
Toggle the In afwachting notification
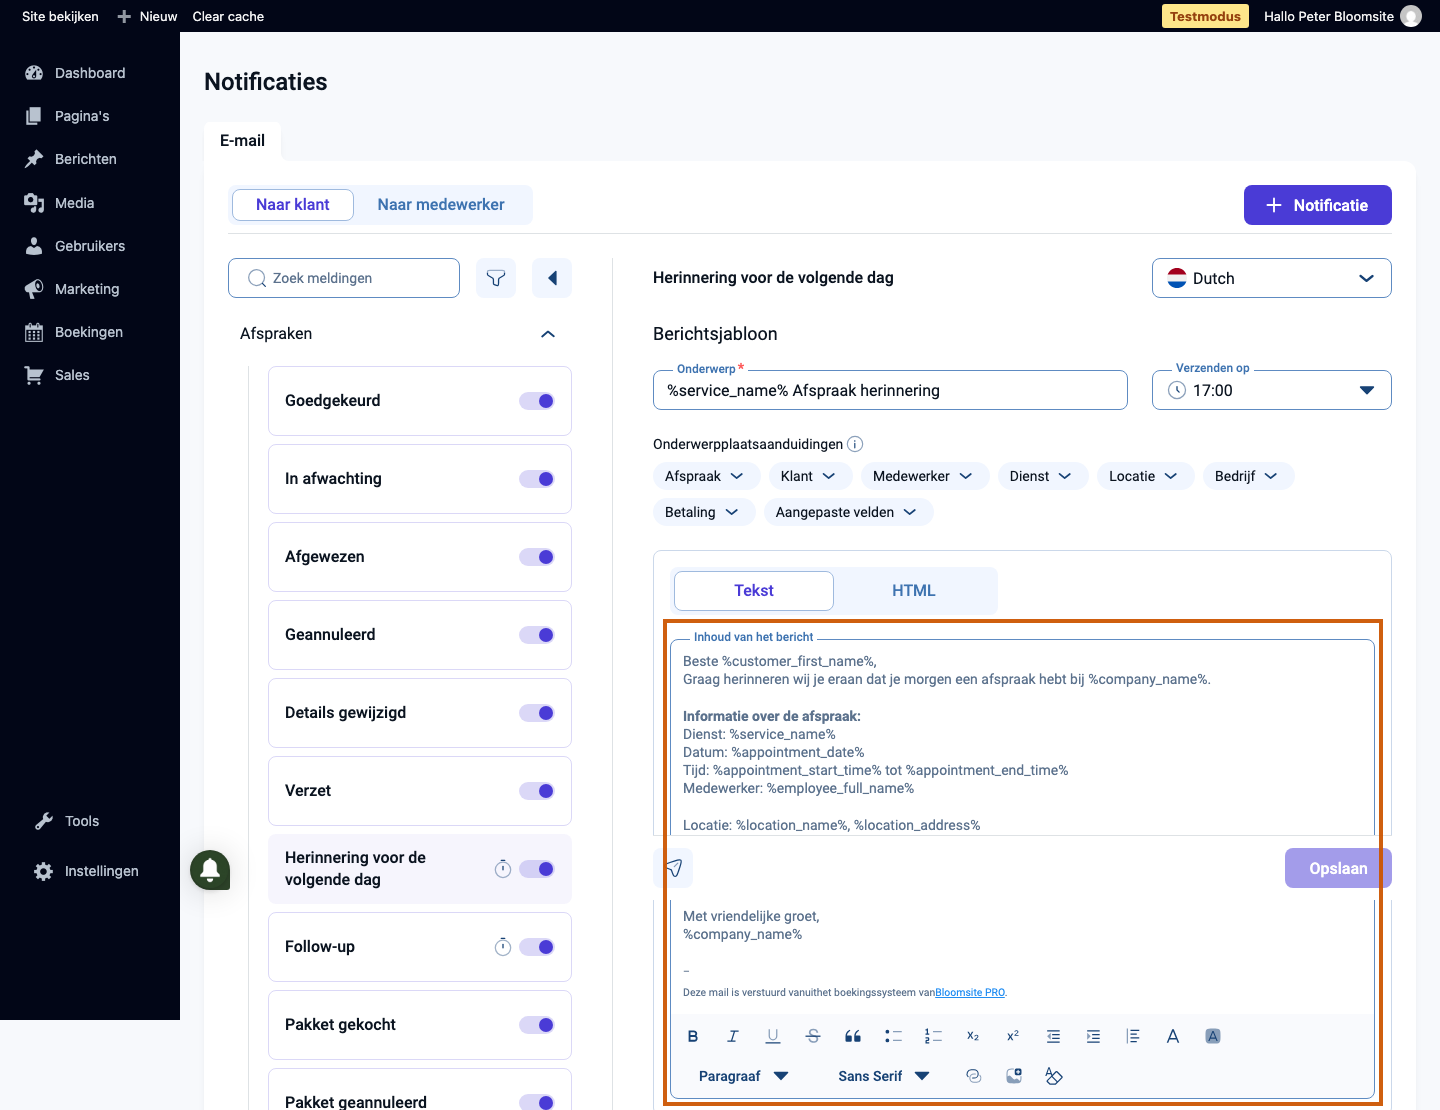click(x=537, y=479)
